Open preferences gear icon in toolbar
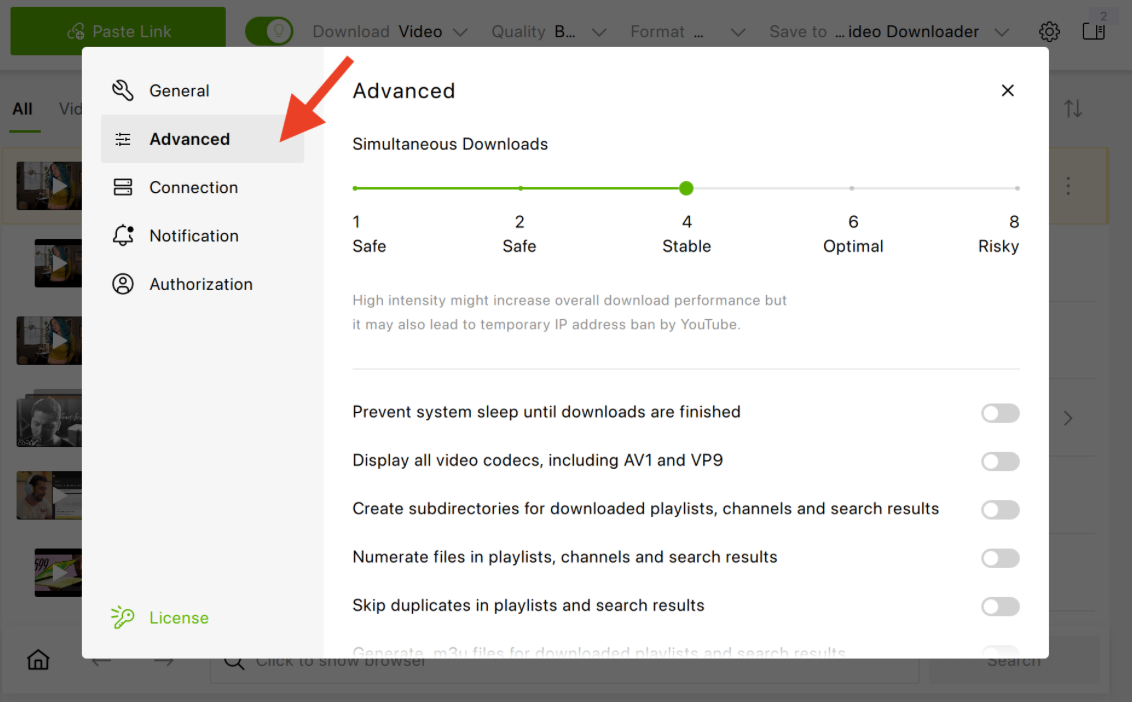Image resolution: width=1132 pixels, height=702 pixels. click(x=1049, y=32)
